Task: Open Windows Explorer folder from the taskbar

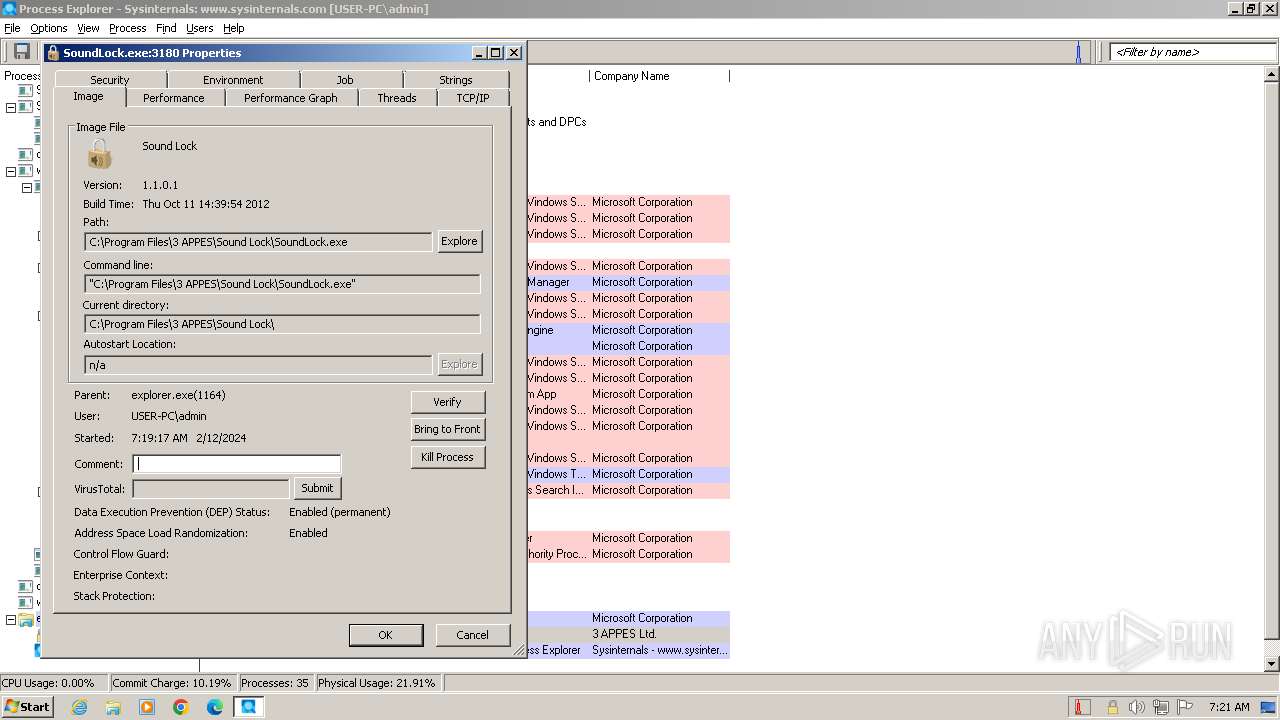Action: pyautogui.click(x=113, y=707)
